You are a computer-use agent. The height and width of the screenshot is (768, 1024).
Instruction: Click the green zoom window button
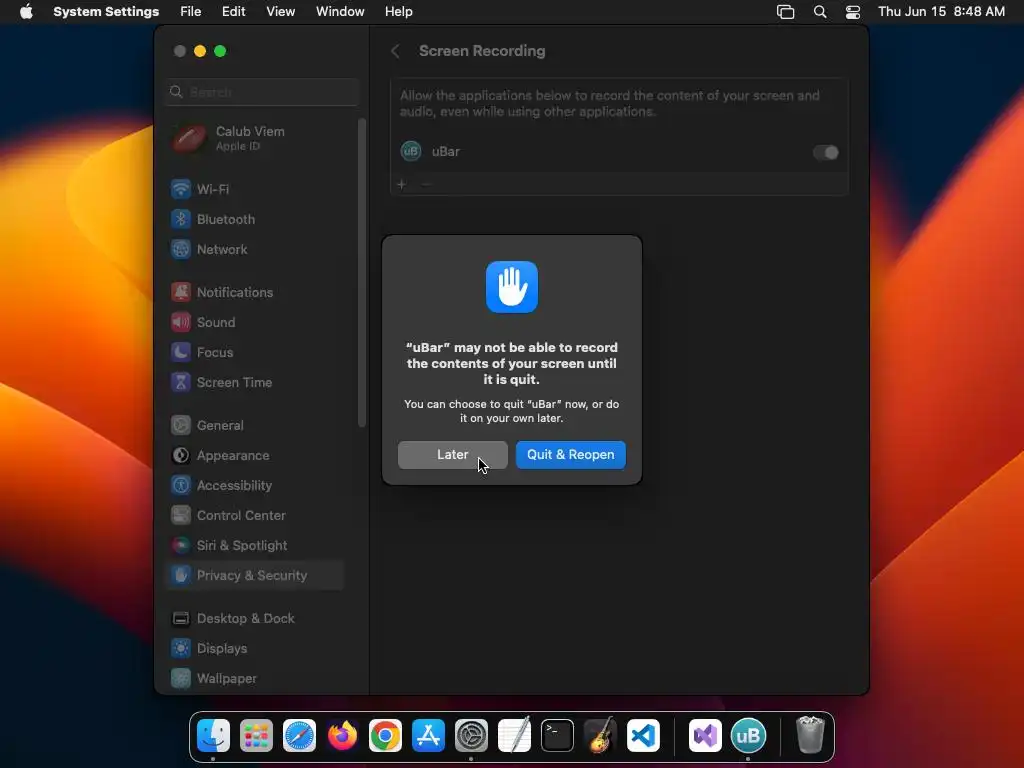pyautogui.click(x=220, y=51)
